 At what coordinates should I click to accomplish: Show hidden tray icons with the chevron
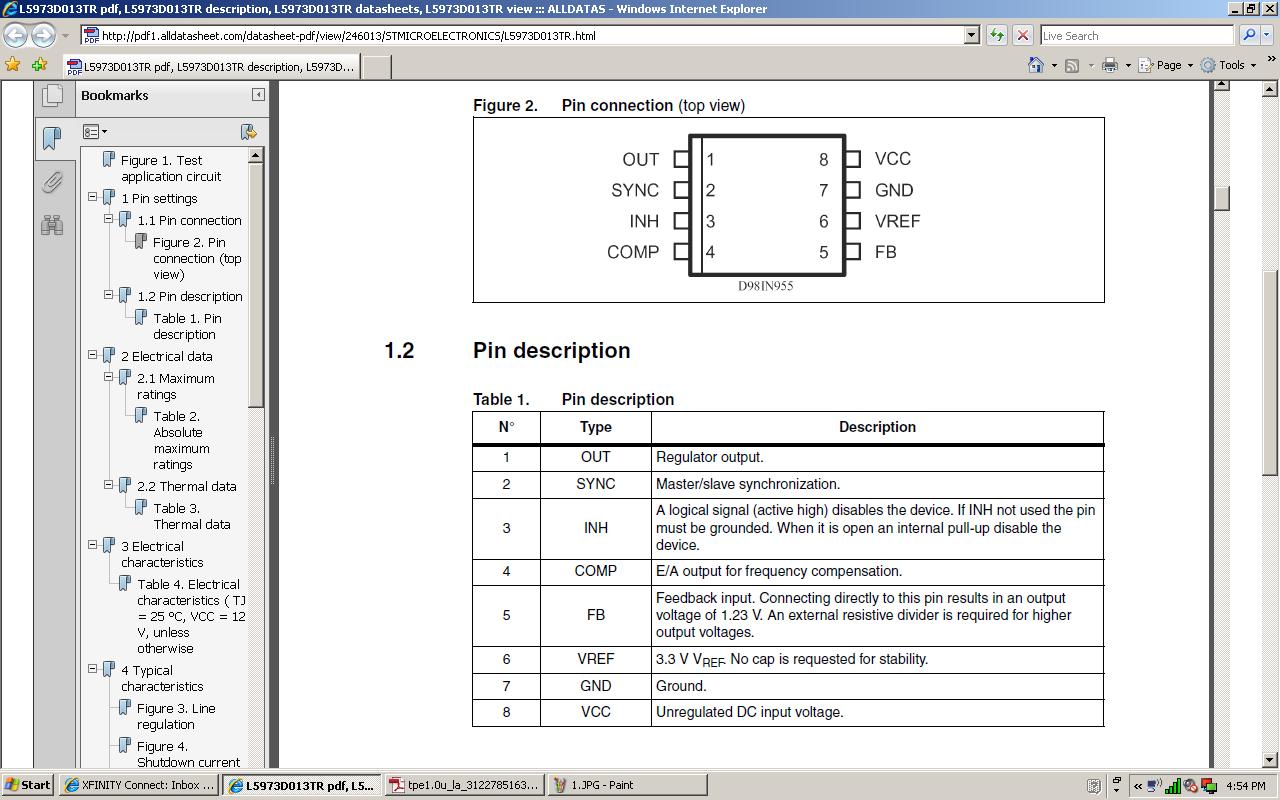tap(1137, 785)
